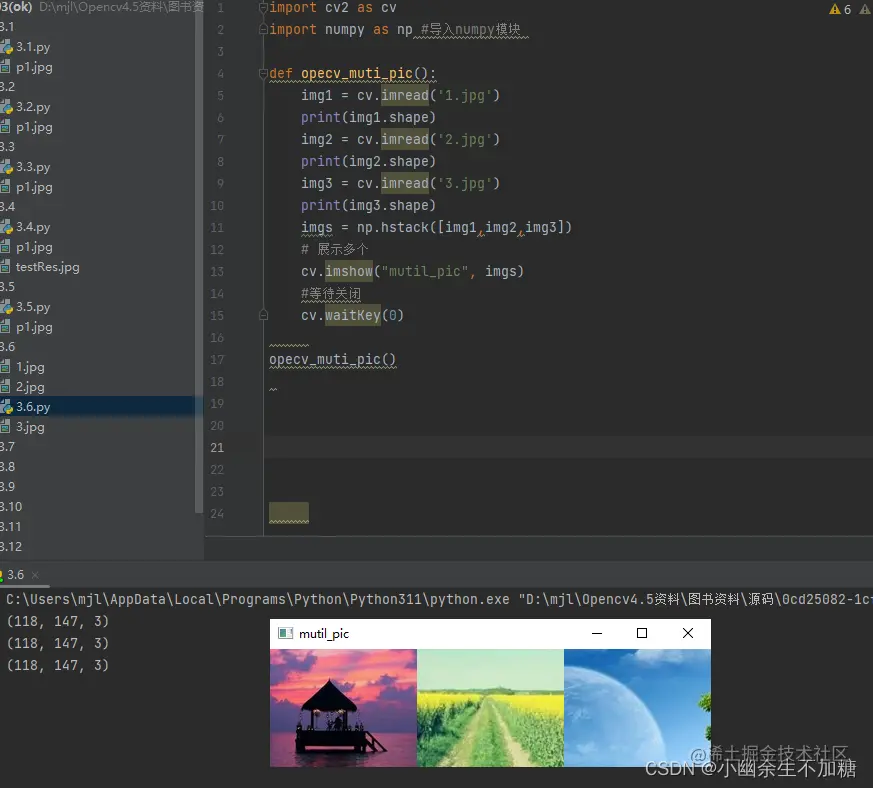Open 3.5.py in the project tree
This screenshot has width=873, height=788.
(x=32, y=307)
